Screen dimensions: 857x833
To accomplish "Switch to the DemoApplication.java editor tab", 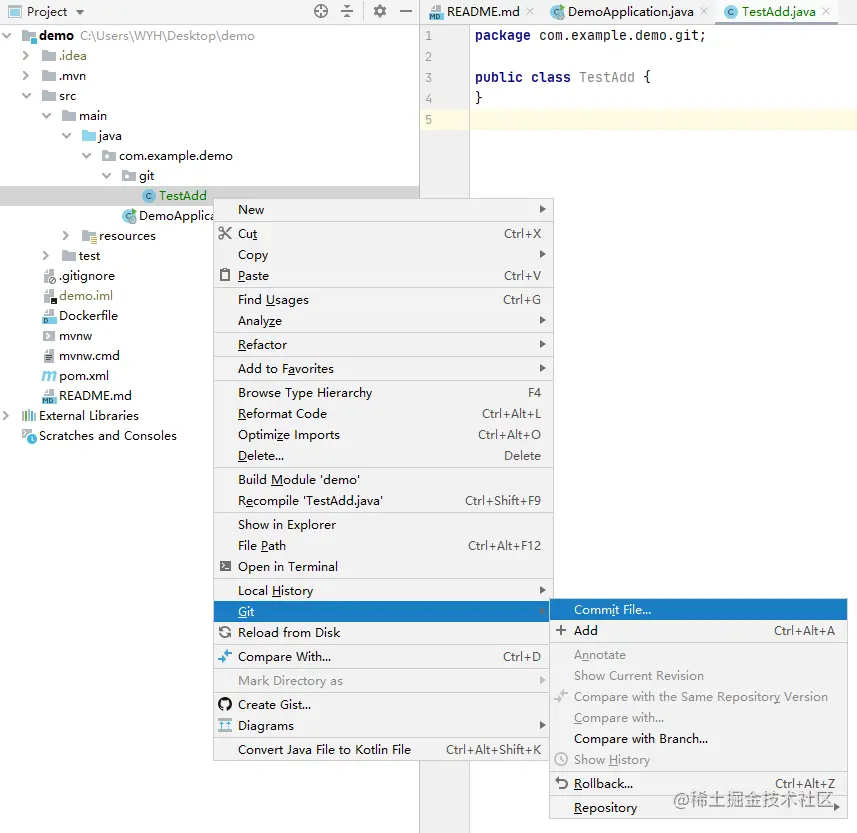I will click(623, 11).
